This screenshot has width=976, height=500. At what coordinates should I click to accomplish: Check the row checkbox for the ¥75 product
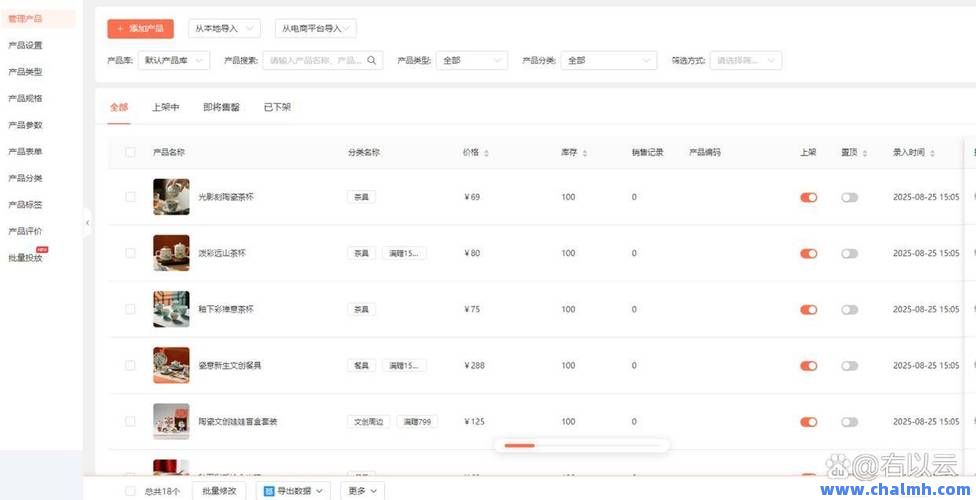(130, 309)
